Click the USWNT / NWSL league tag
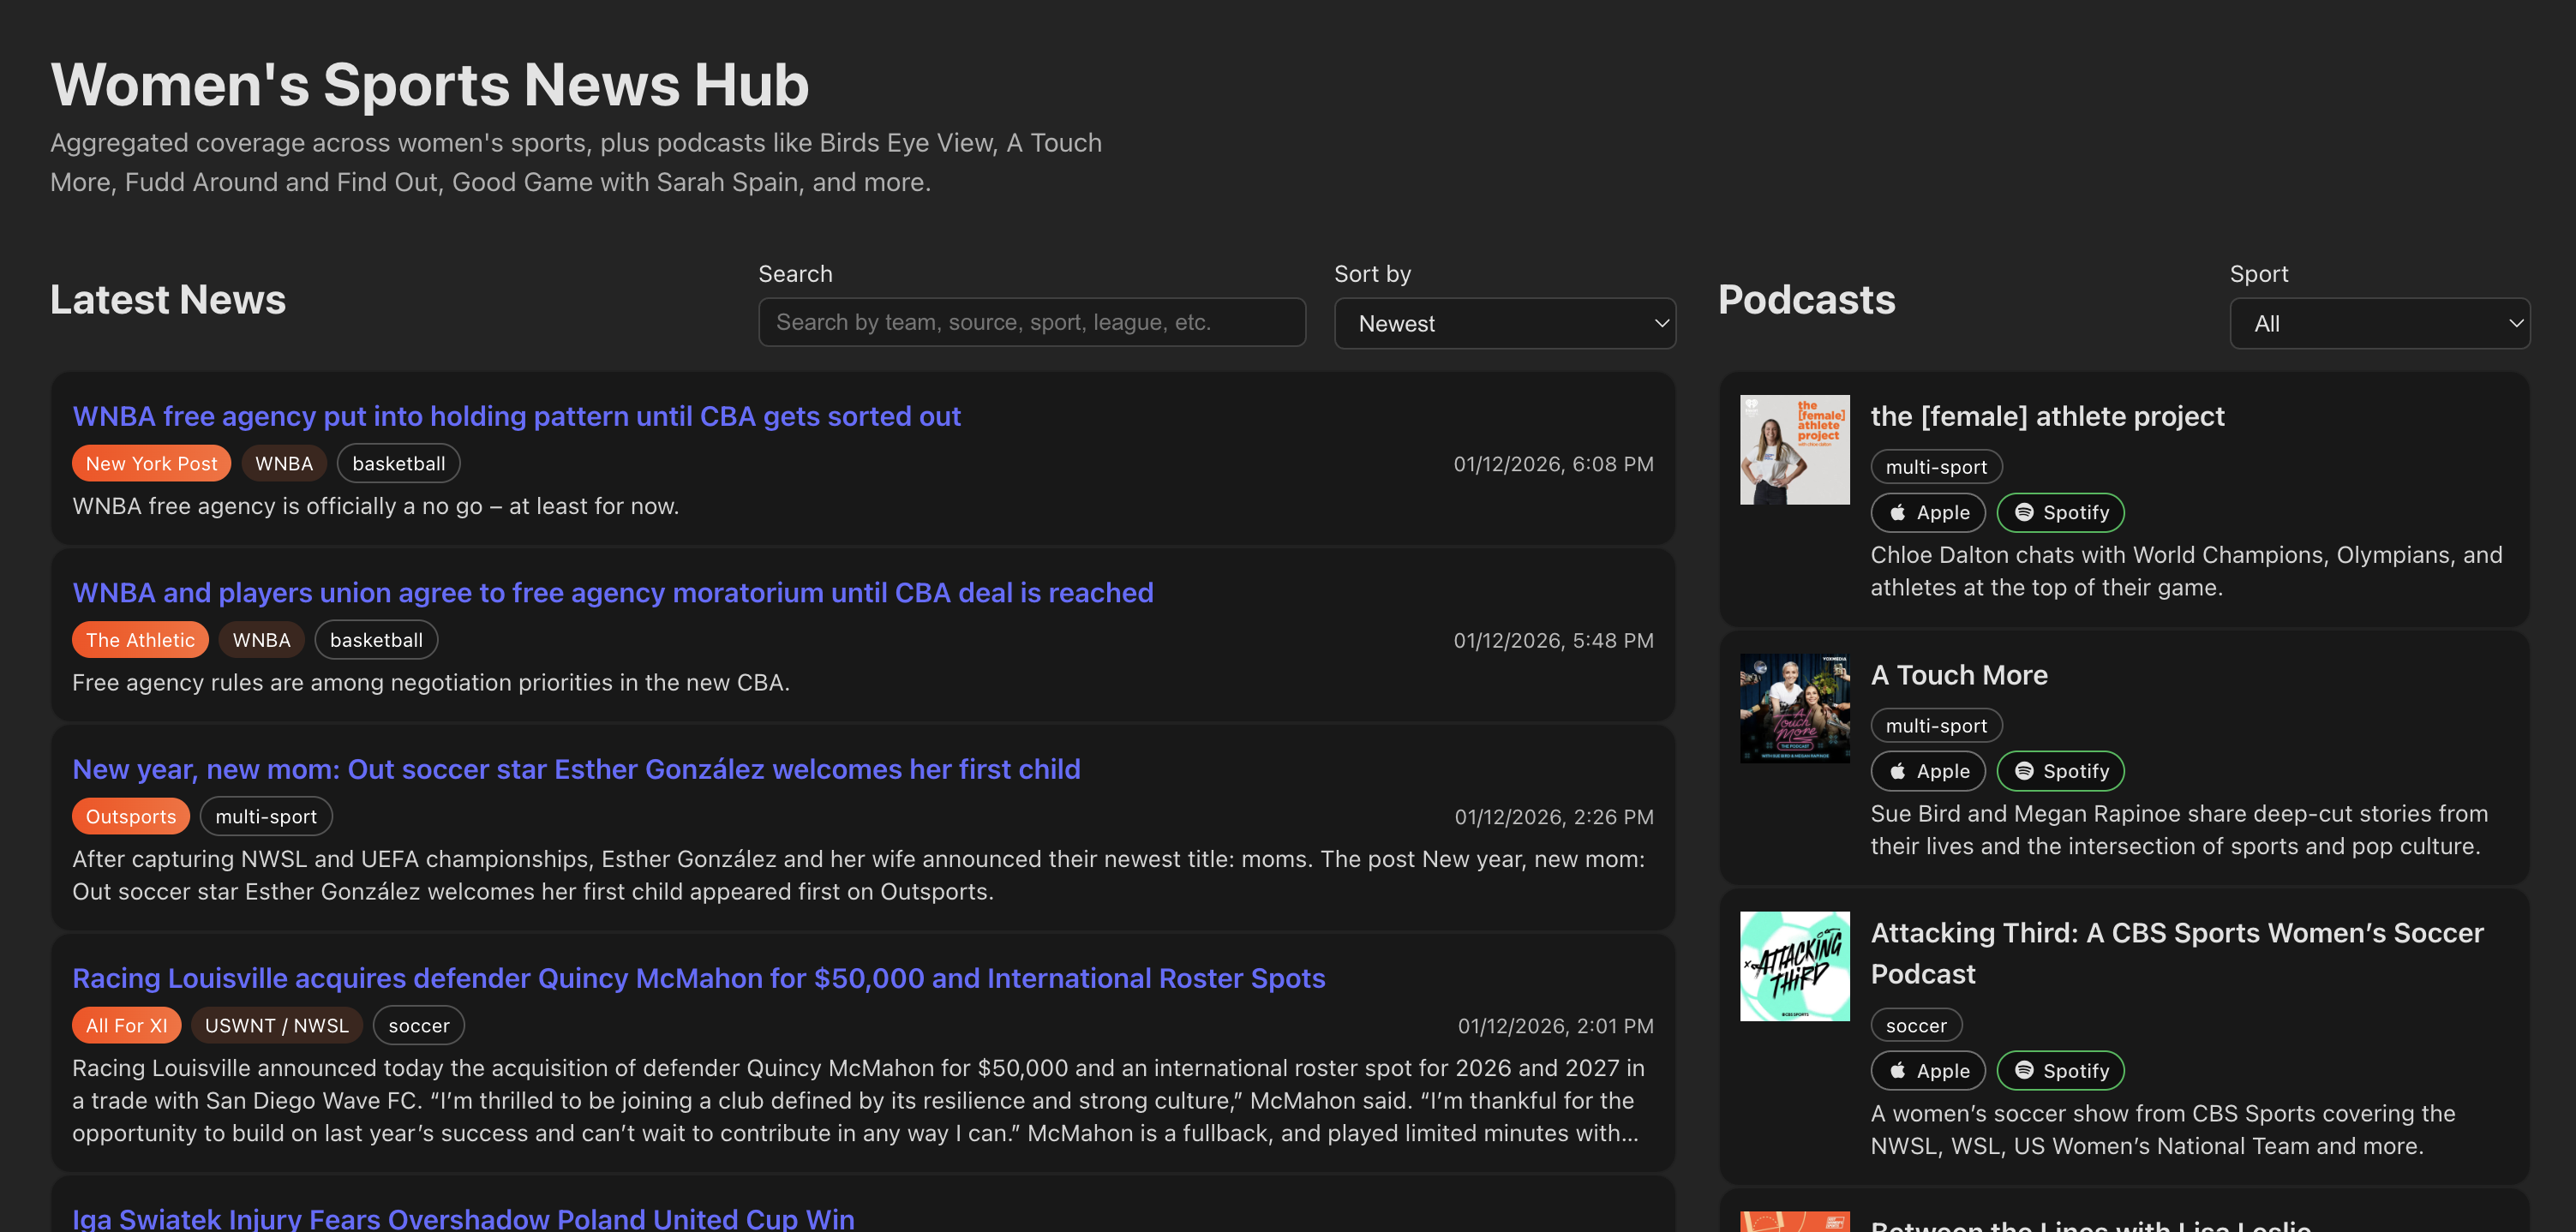 (276, 1026)
